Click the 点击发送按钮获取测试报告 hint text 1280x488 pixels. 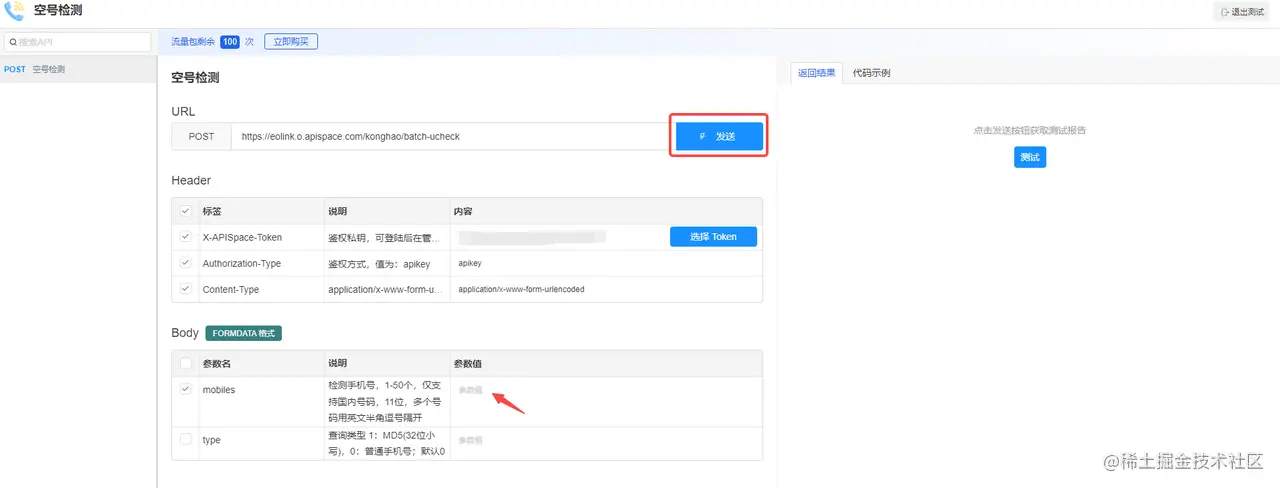pos(1030,130)
